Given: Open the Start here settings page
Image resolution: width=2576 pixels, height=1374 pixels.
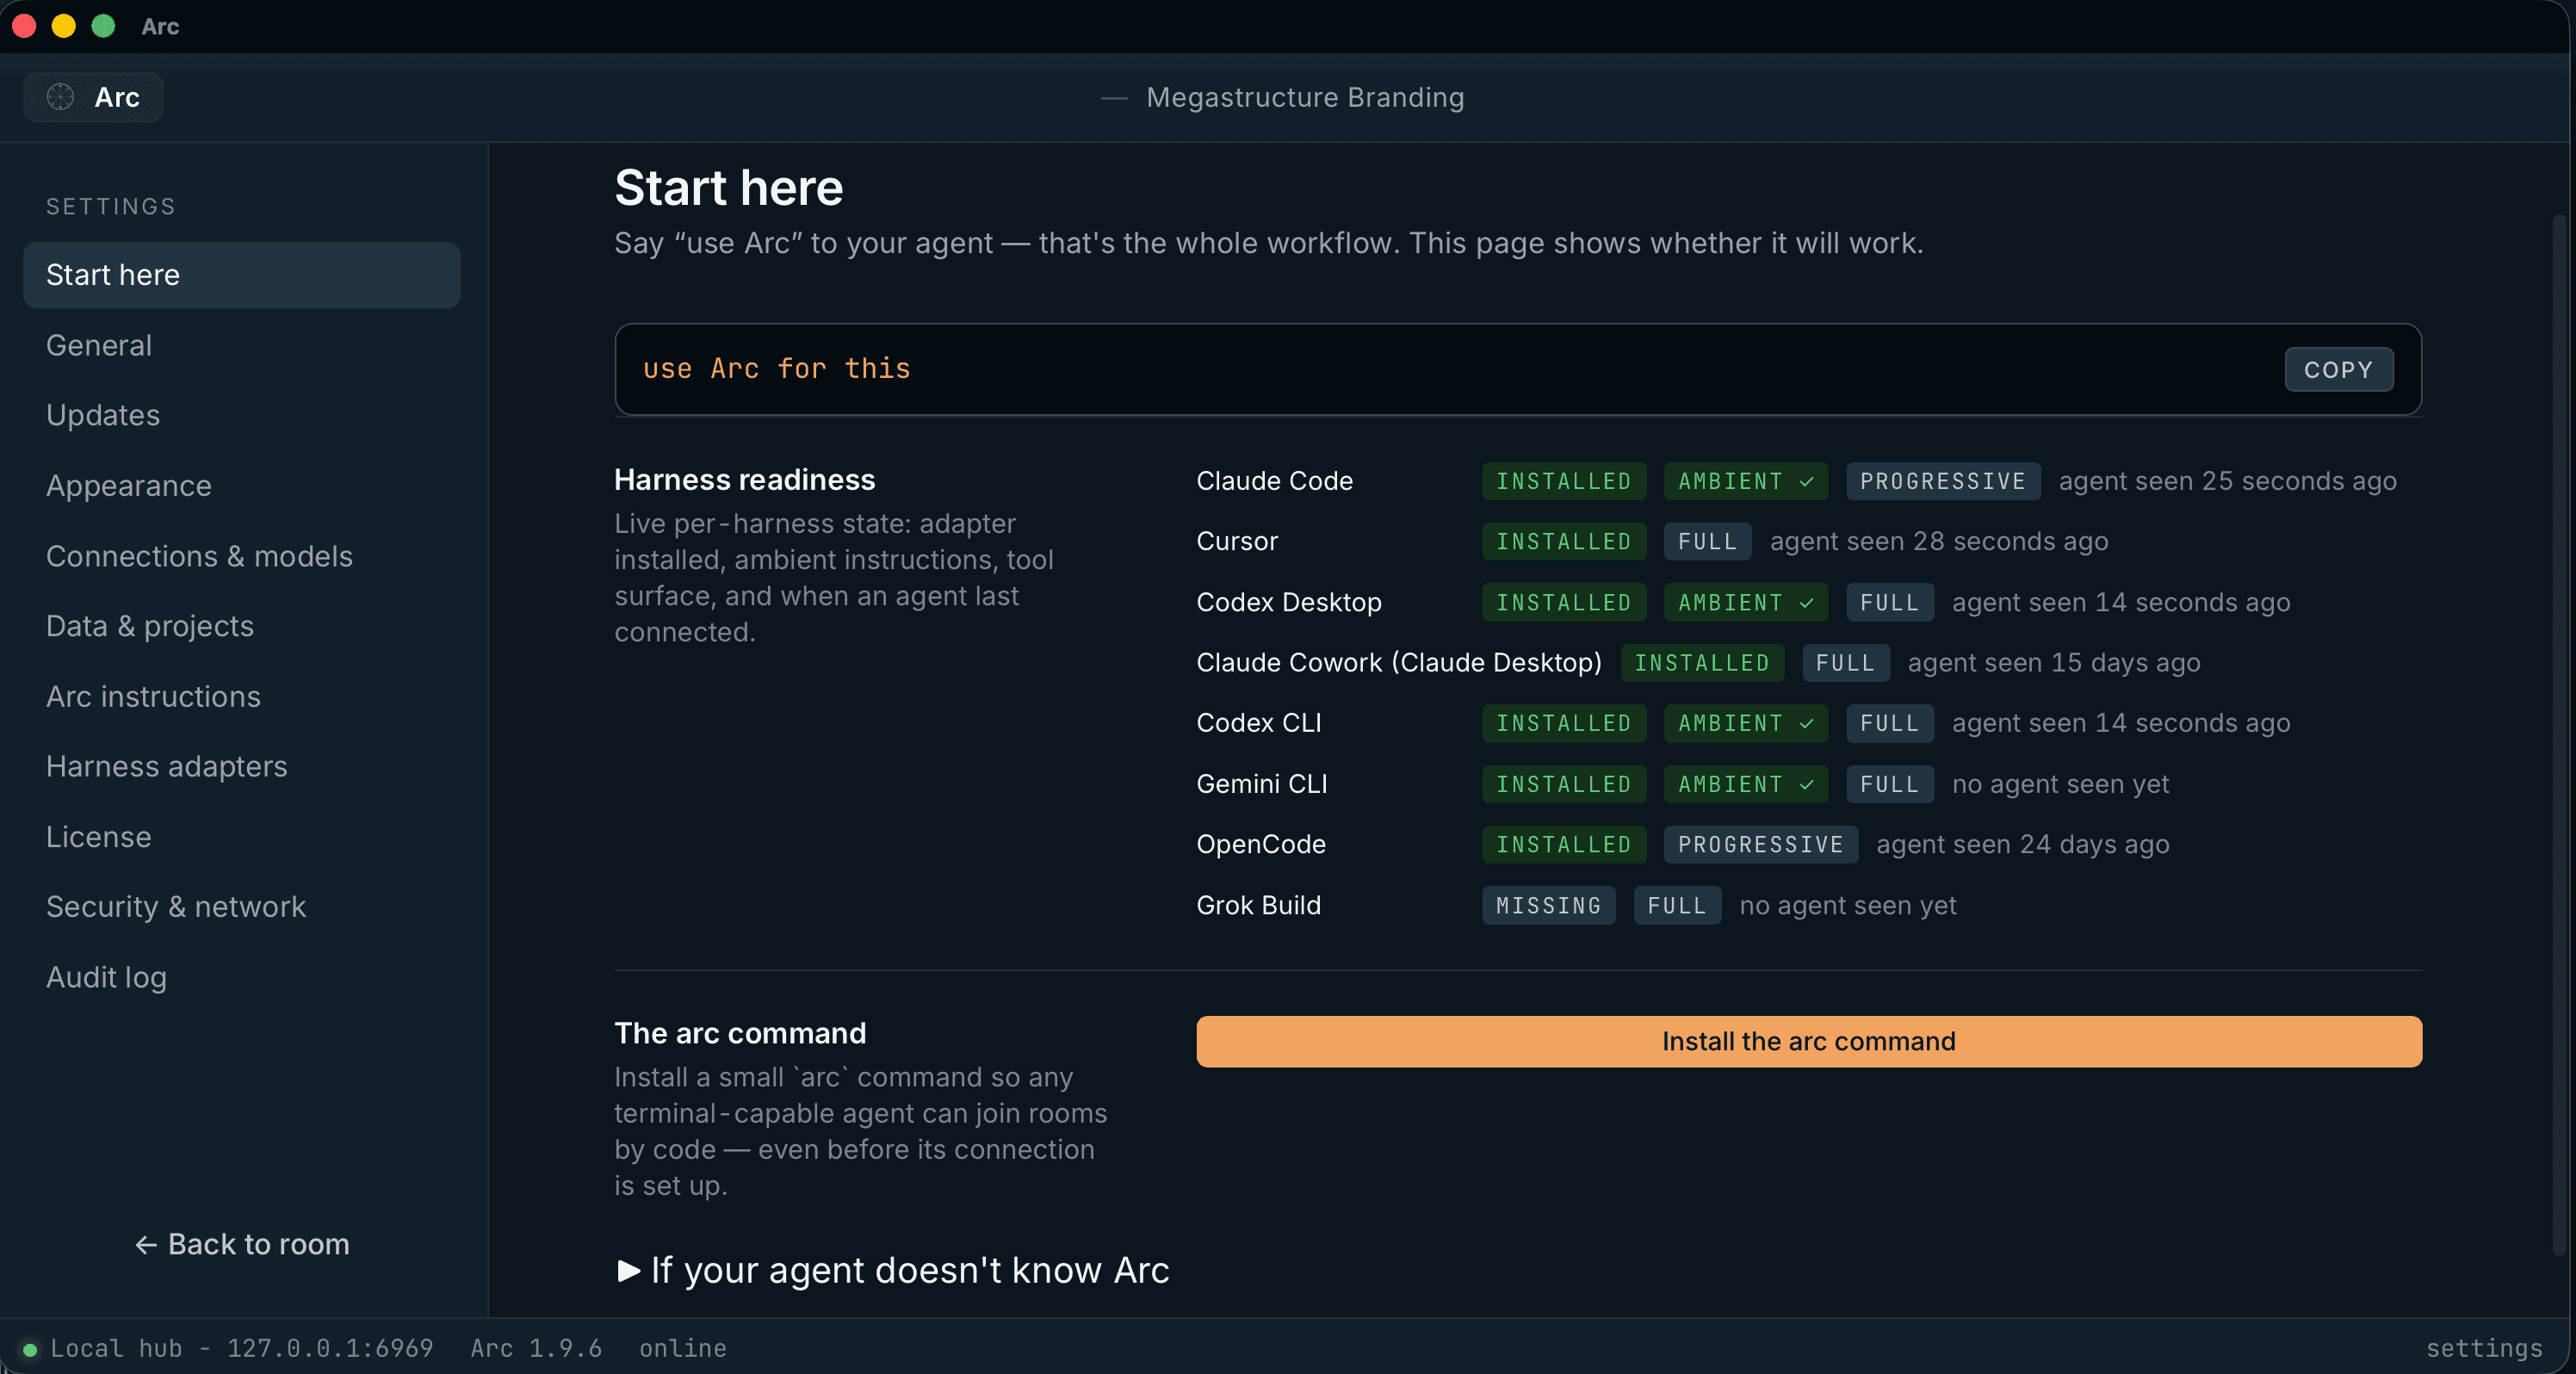Looking at the screenshot, I should tap(241, 275).
